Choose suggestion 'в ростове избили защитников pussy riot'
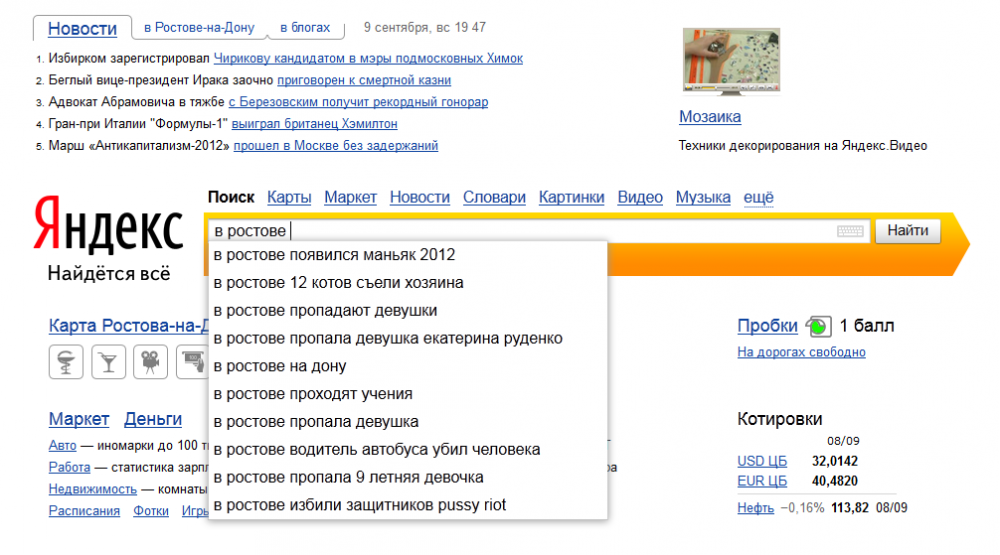Viewport: 1000px width, 555px height. point(408,505)
